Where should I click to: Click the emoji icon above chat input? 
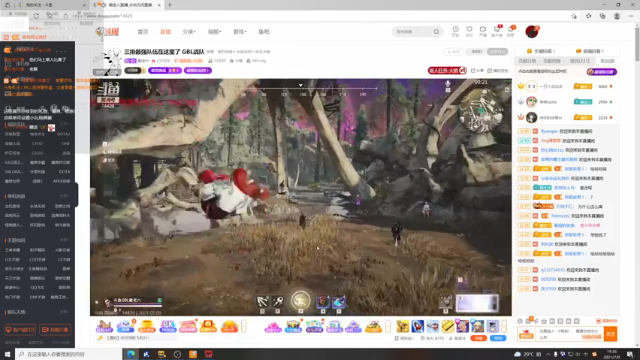520,321
